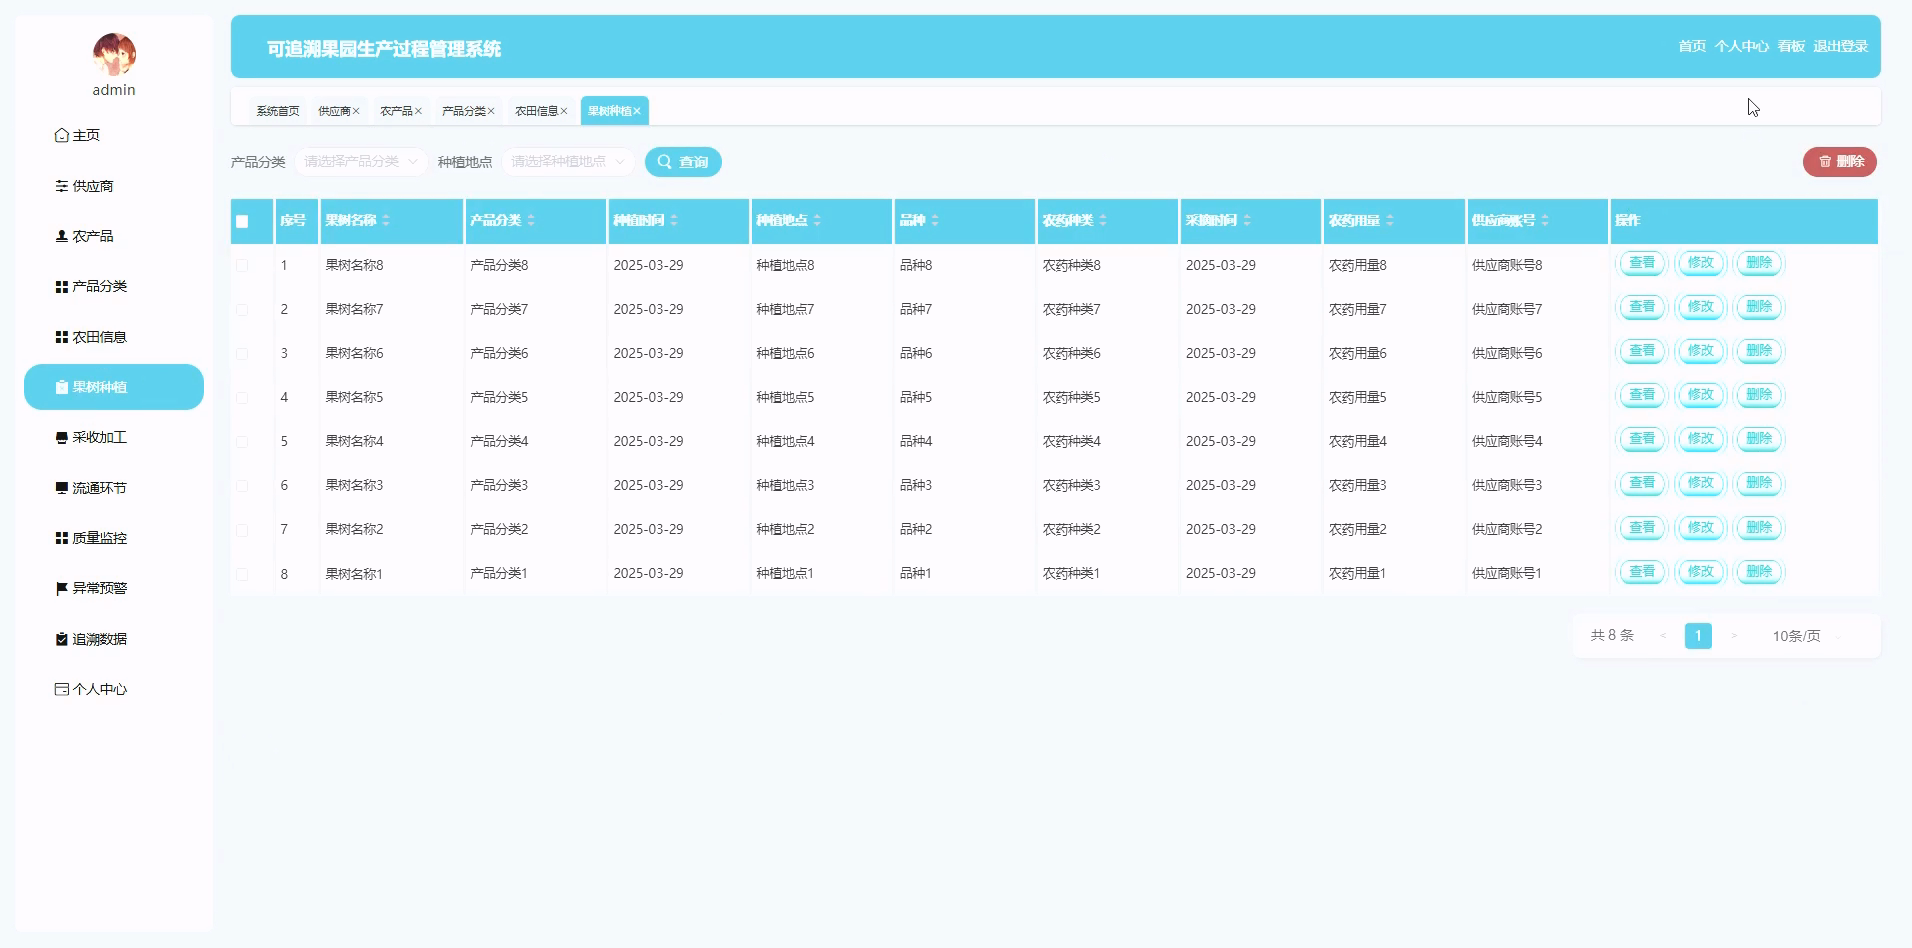Viewport: 1912px width, 948px height.
Task: Click the 供应商 sidebar icon
Action: point(62,186)
